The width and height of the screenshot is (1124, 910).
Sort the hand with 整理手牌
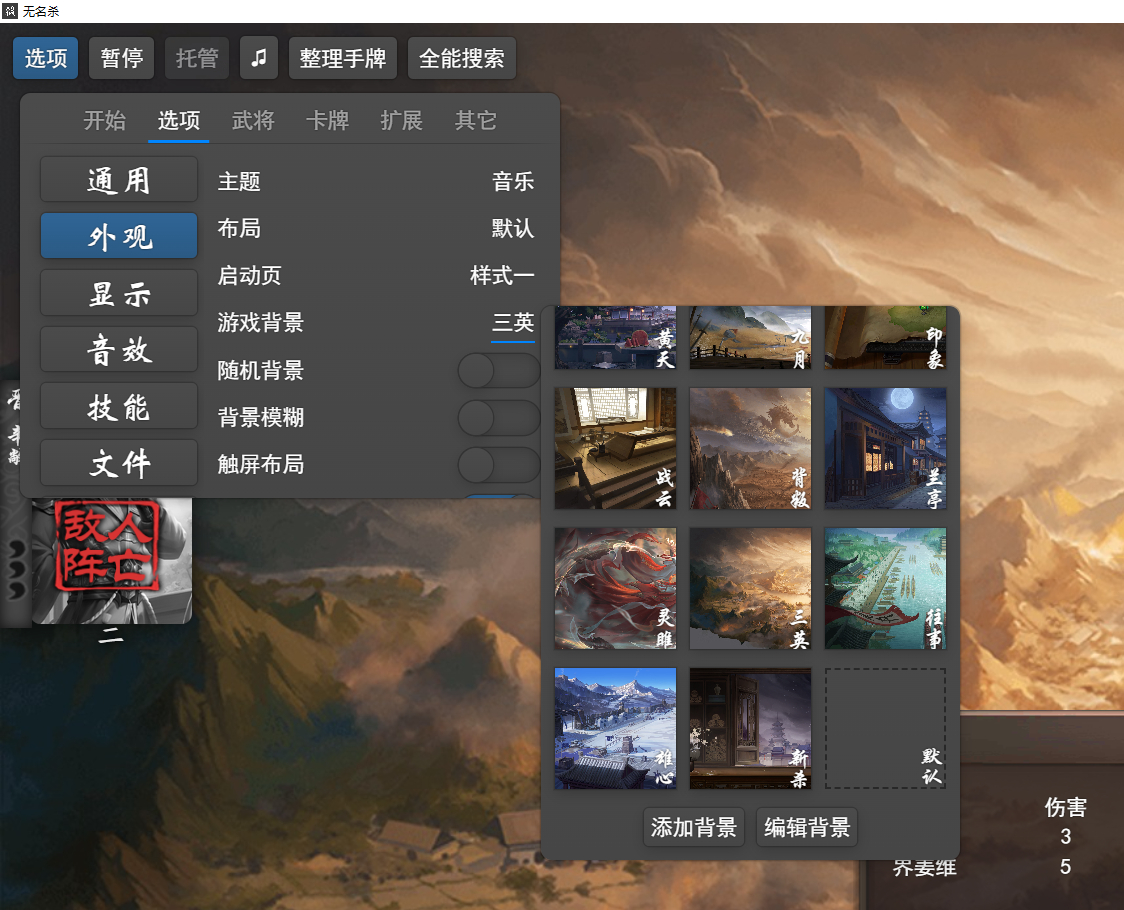pos(343,57)
